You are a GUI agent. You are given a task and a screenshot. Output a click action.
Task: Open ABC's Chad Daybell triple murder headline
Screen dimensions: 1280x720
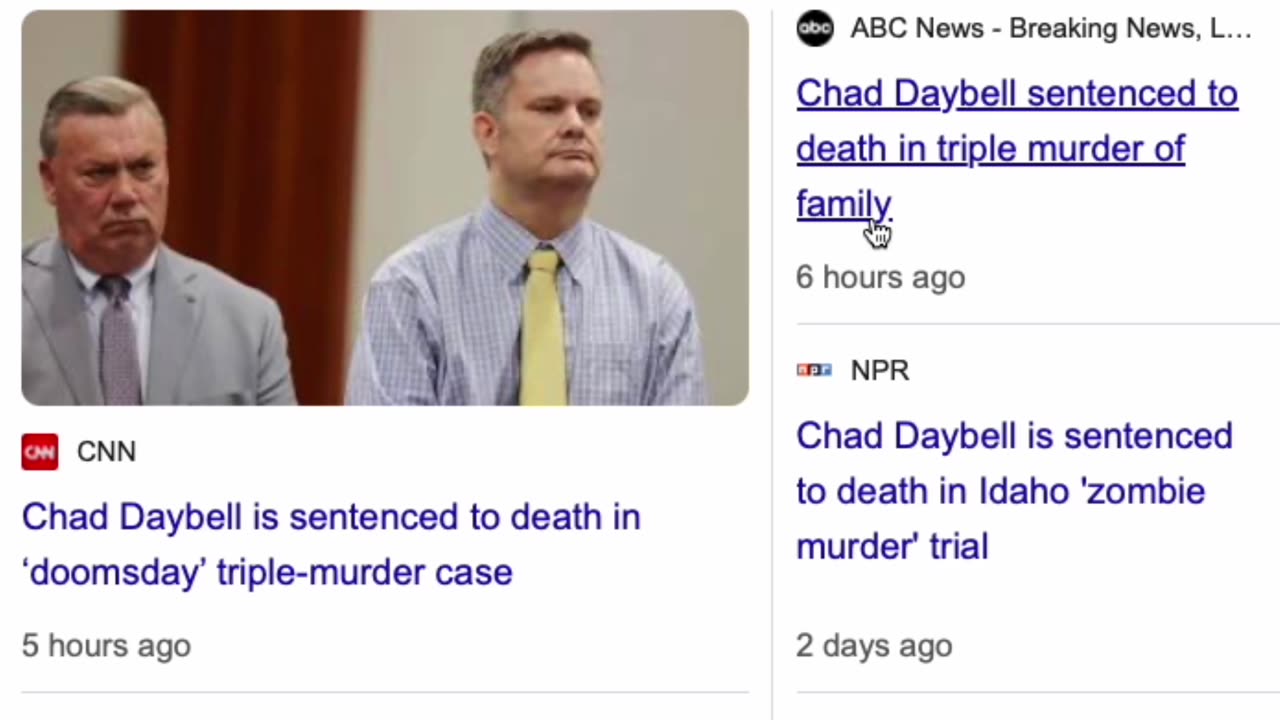coord(1016,148)
